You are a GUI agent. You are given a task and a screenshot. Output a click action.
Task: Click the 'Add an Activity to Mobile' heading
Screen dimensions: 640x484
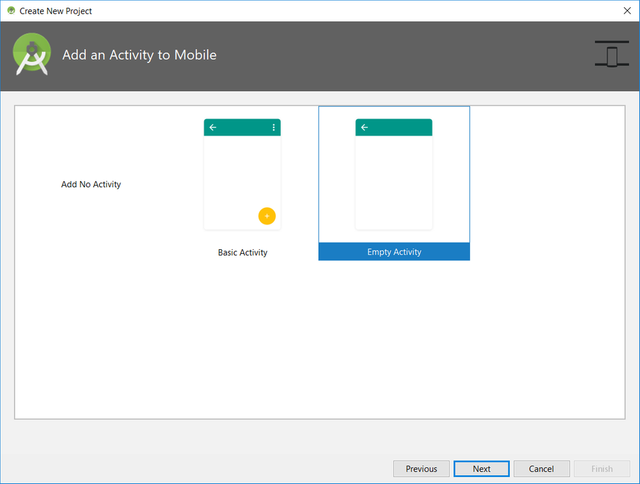(x=139, y=55)
